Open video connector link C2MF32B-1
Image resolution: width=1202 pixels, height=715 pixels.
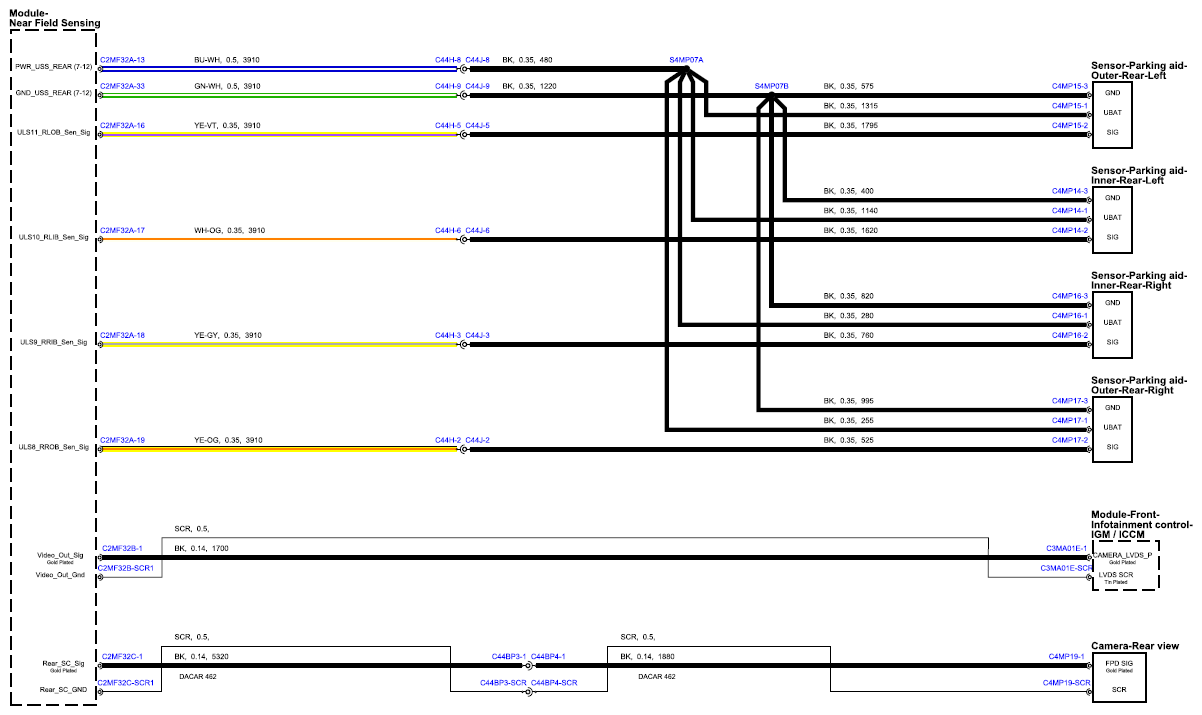pos(122,548)
